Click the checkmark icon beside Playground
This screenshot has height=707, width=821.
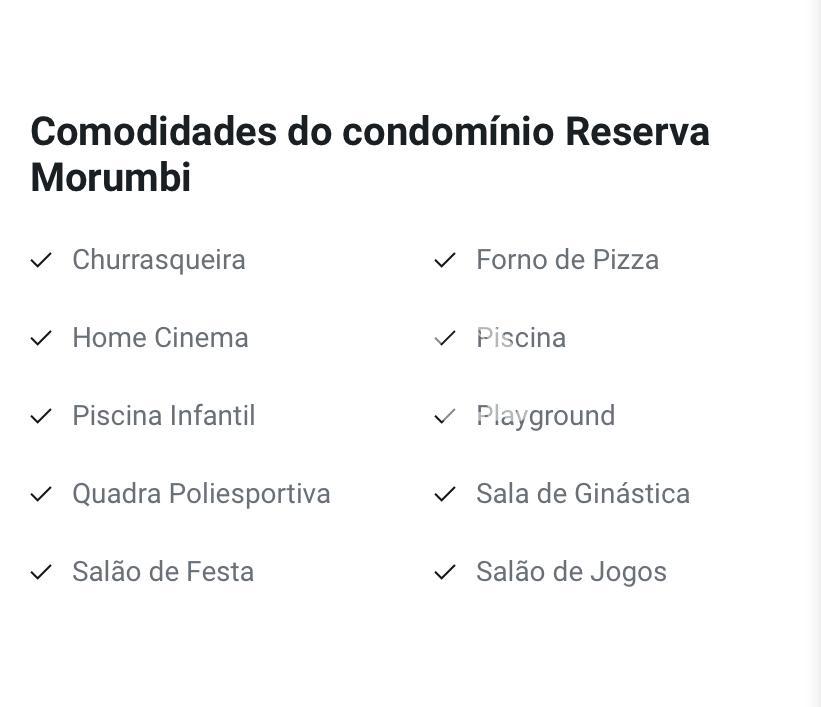[x=445, y=416]
